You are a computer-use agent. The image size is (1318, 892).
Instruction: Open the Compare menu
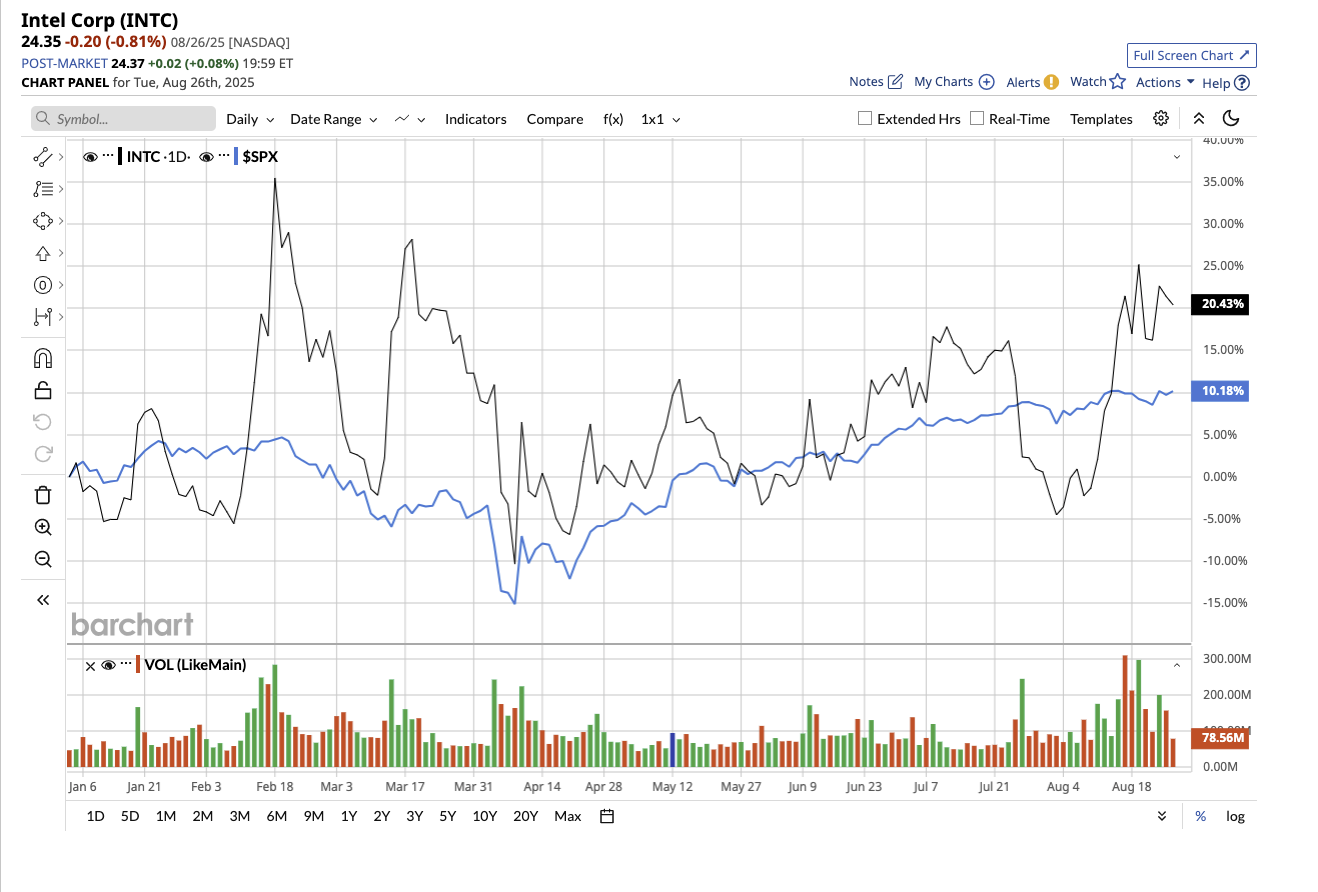555,119
